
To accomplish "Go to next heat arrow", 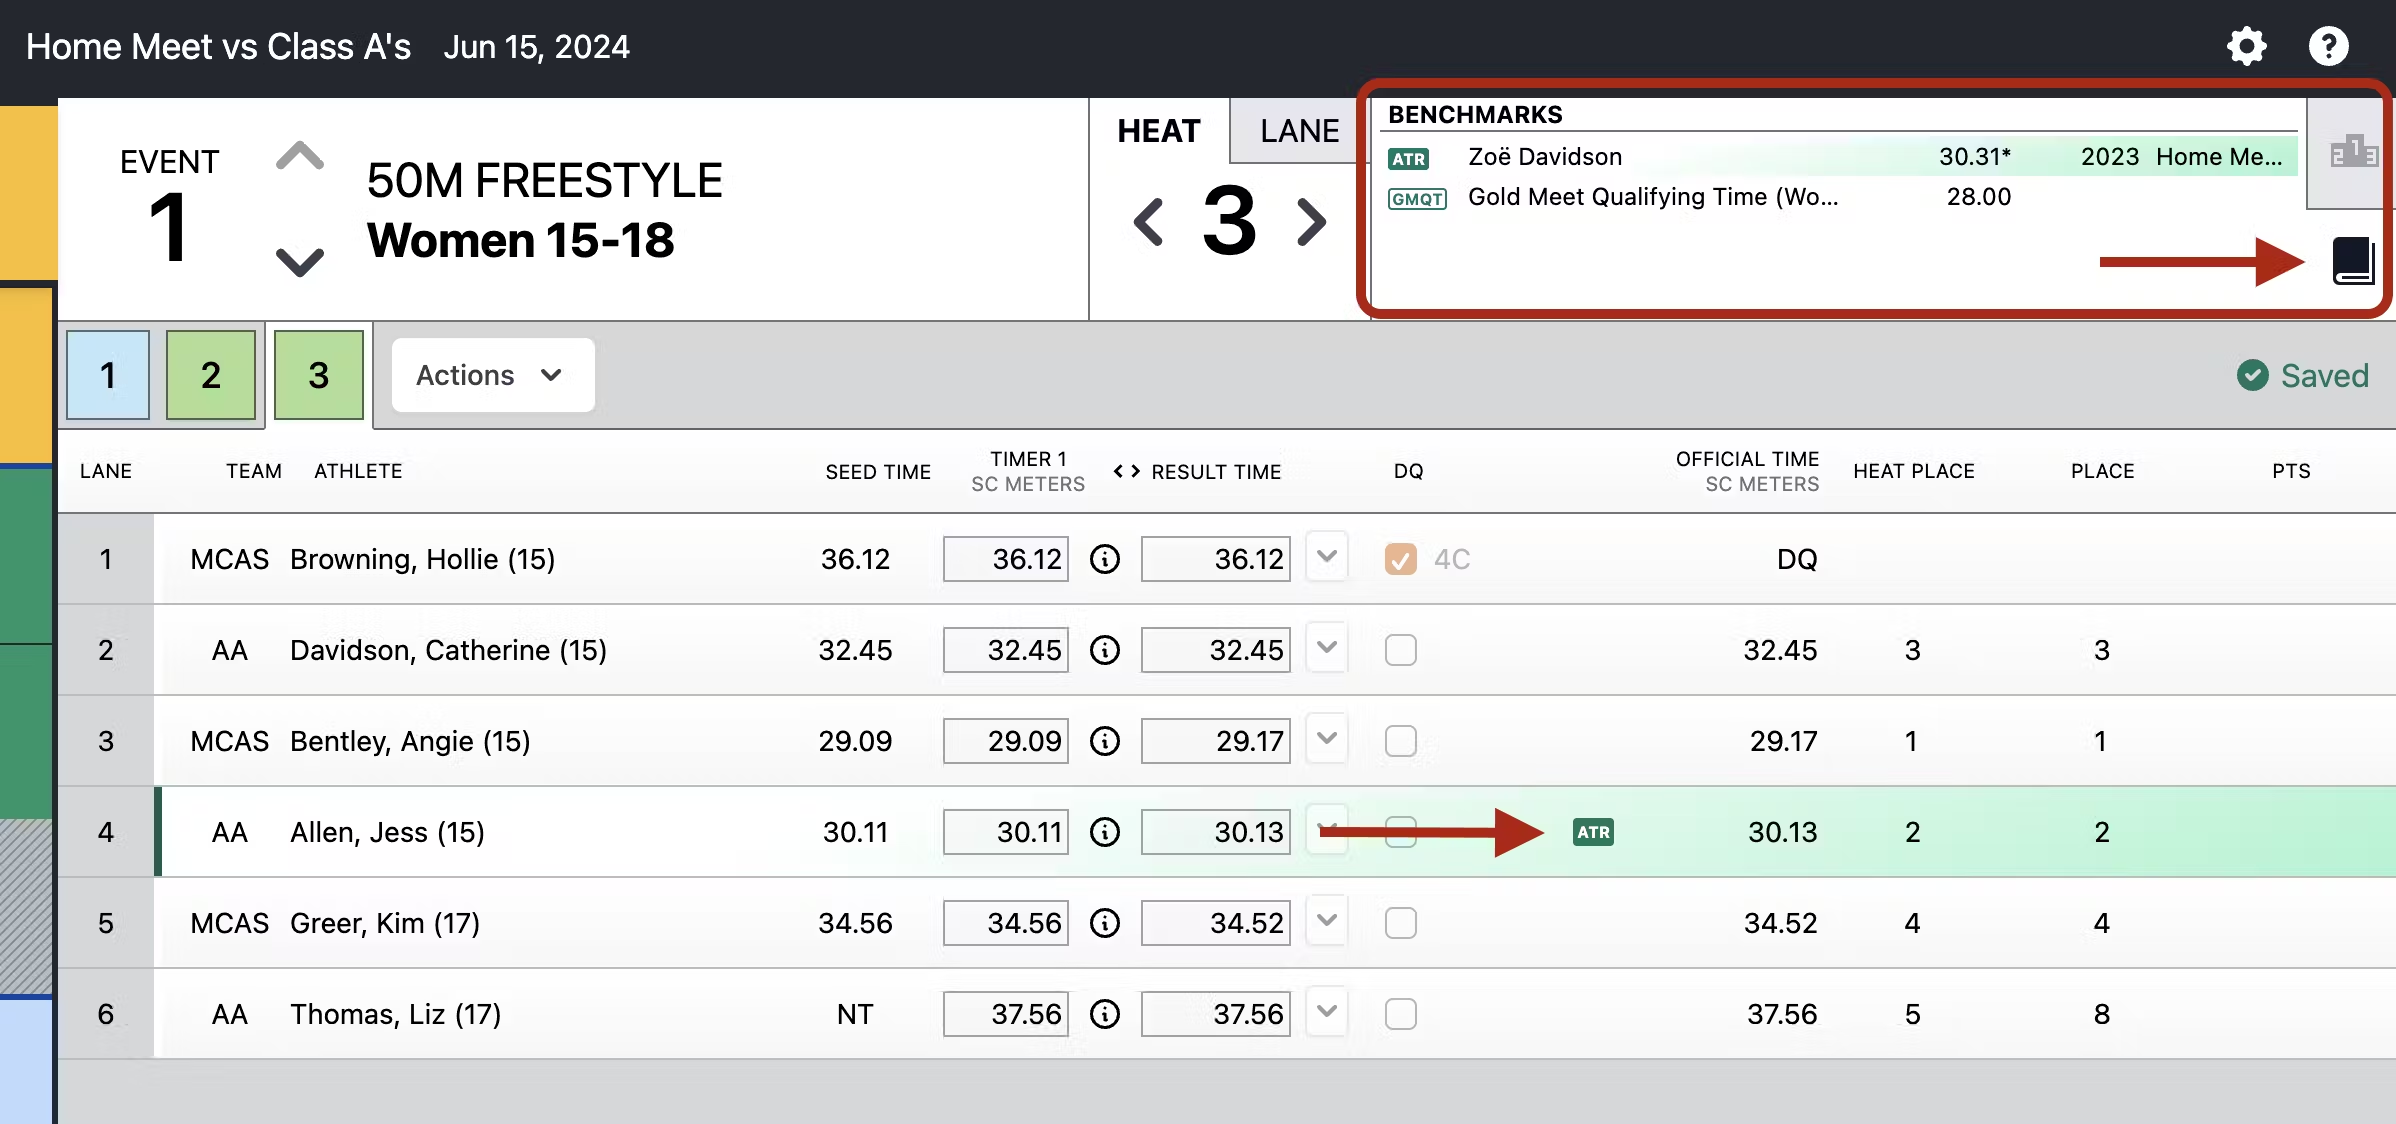I will click(1311, 222).
